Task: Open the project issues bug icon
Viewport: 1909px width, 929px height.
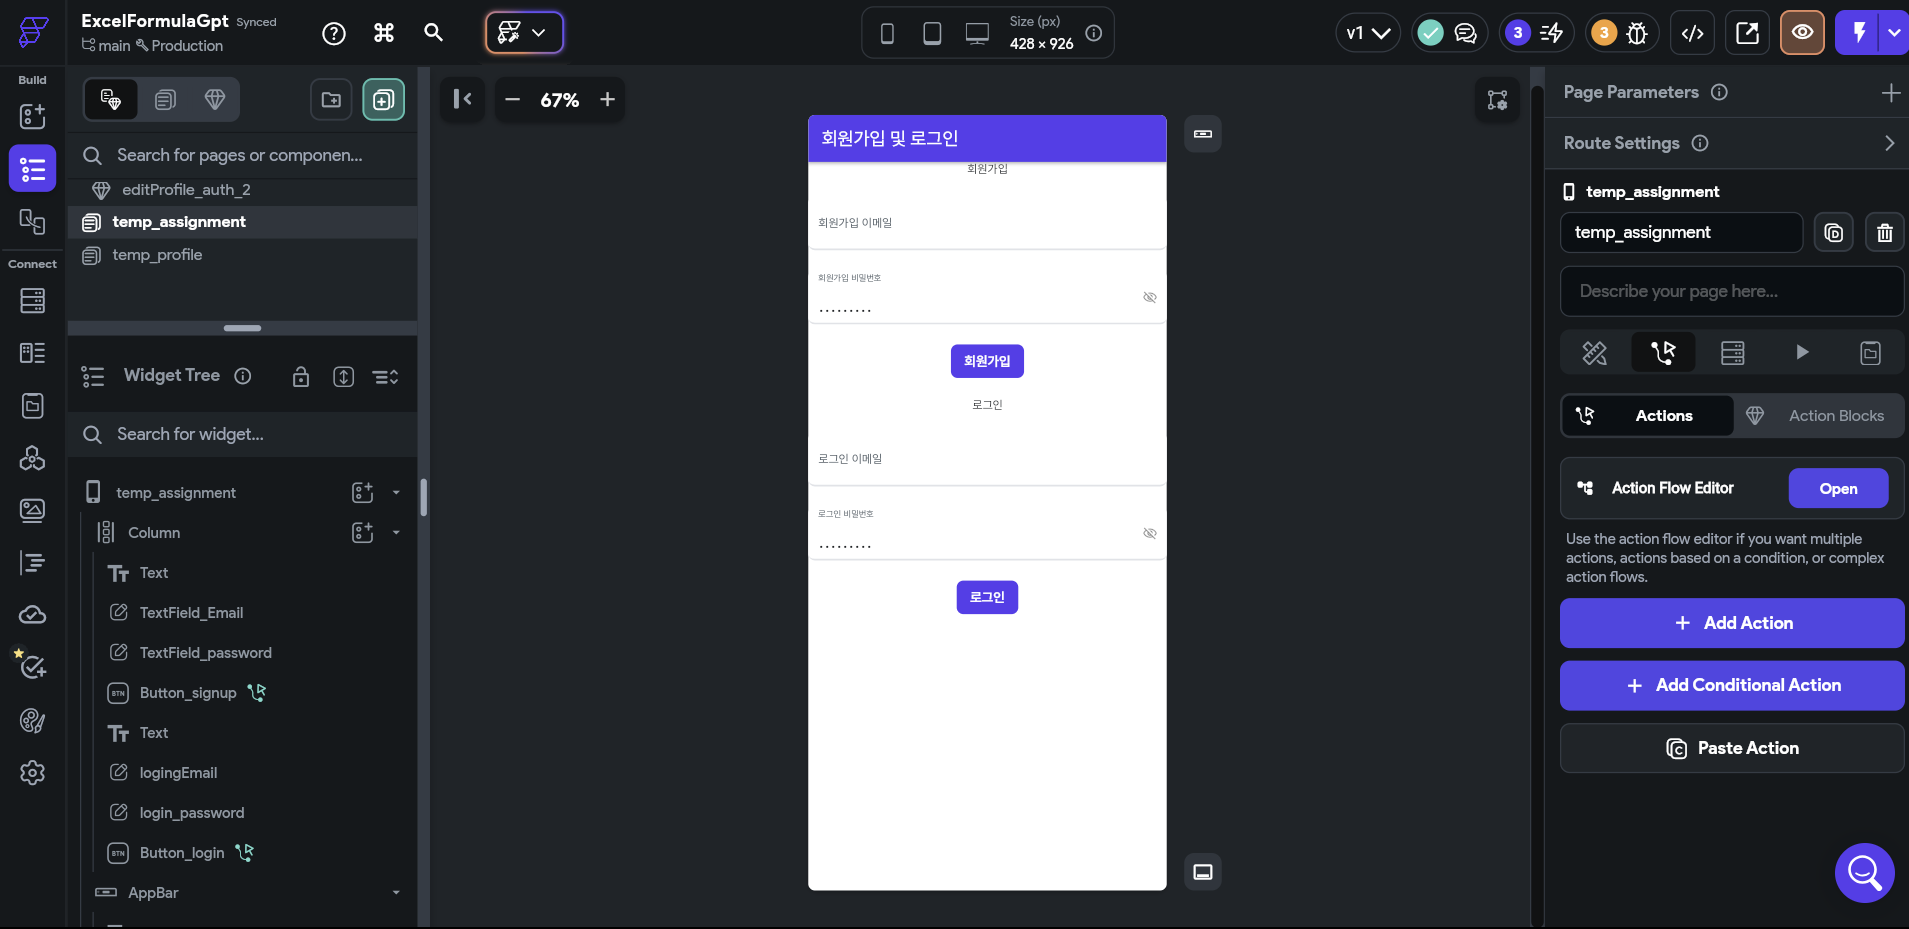Action: [x=1637, y=33]
